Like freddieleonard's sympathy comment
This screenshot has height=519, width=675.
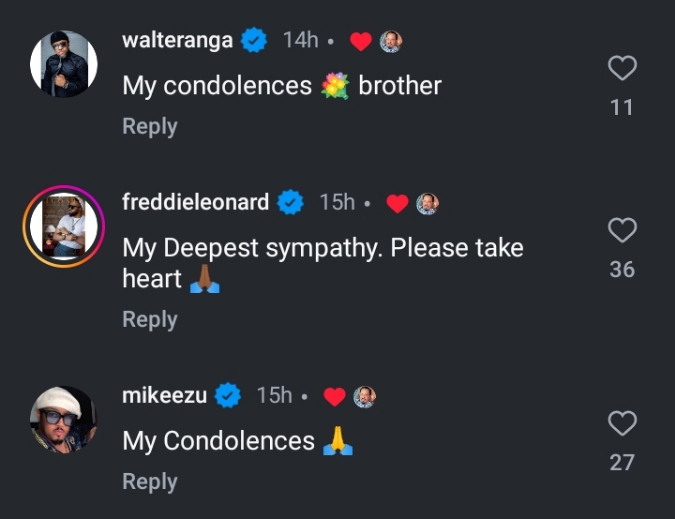point(622,230)
